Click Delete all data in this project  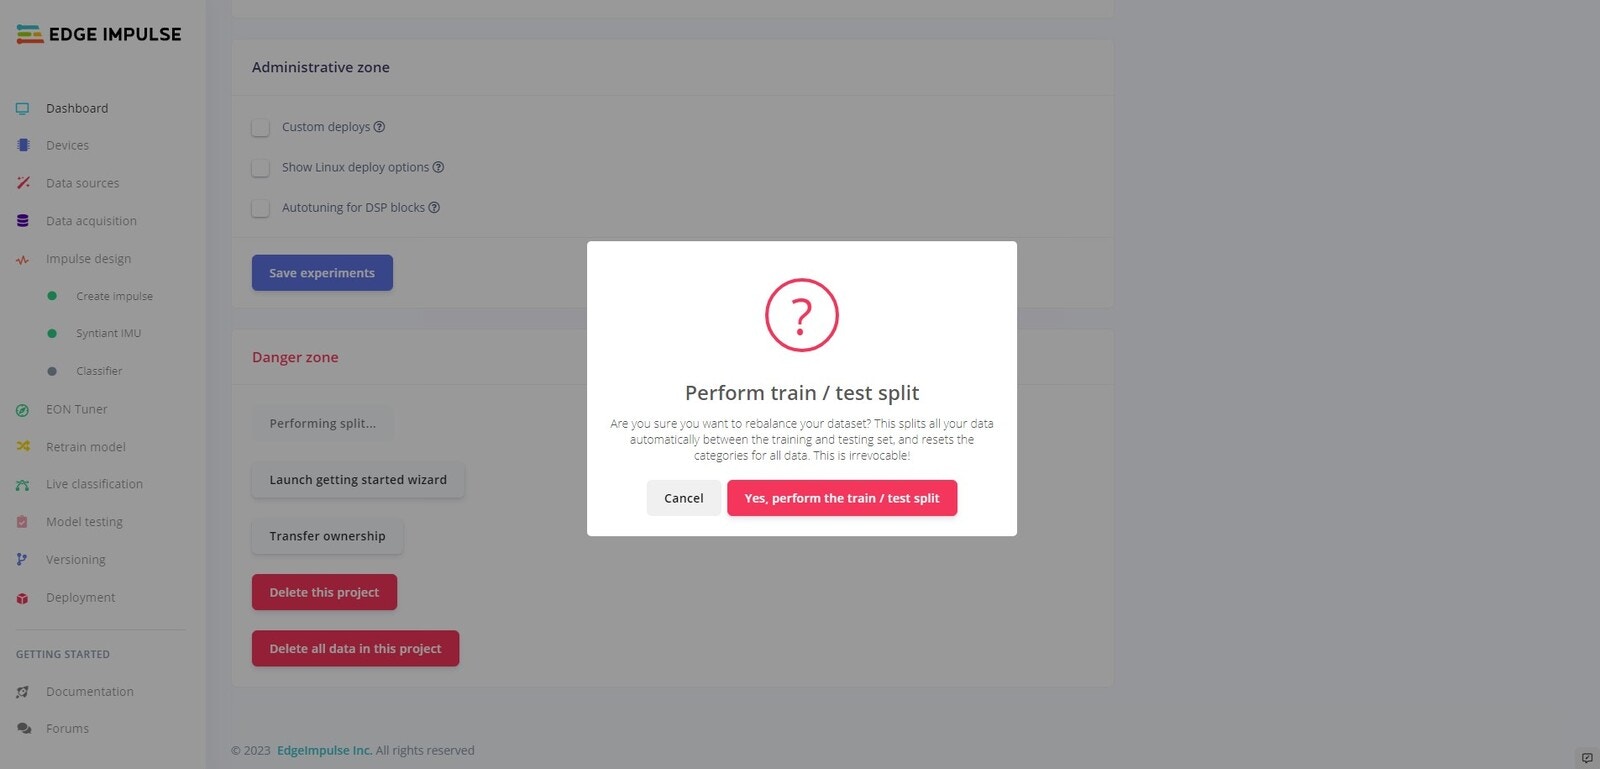pyautogui.click(x=355, y=648)
